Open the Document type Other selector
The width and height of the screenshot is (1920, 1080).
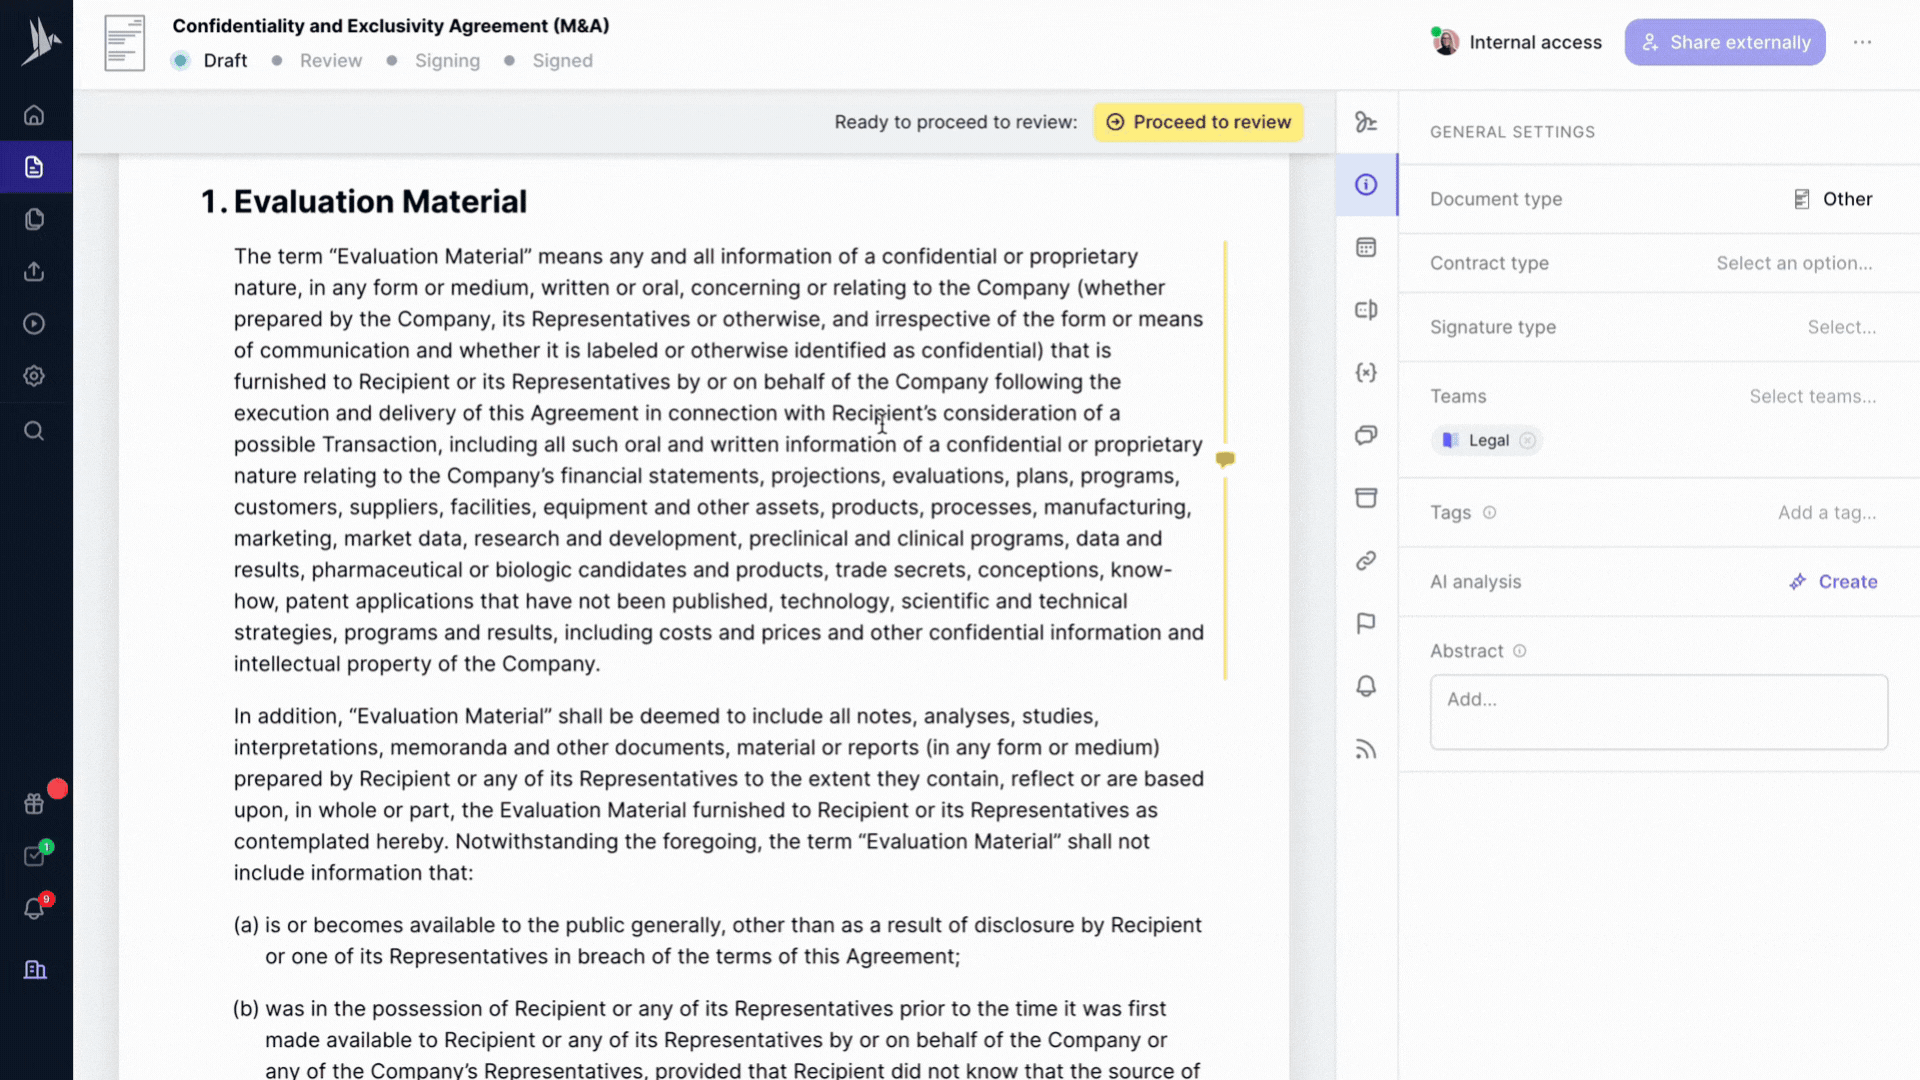point(1834,199)
